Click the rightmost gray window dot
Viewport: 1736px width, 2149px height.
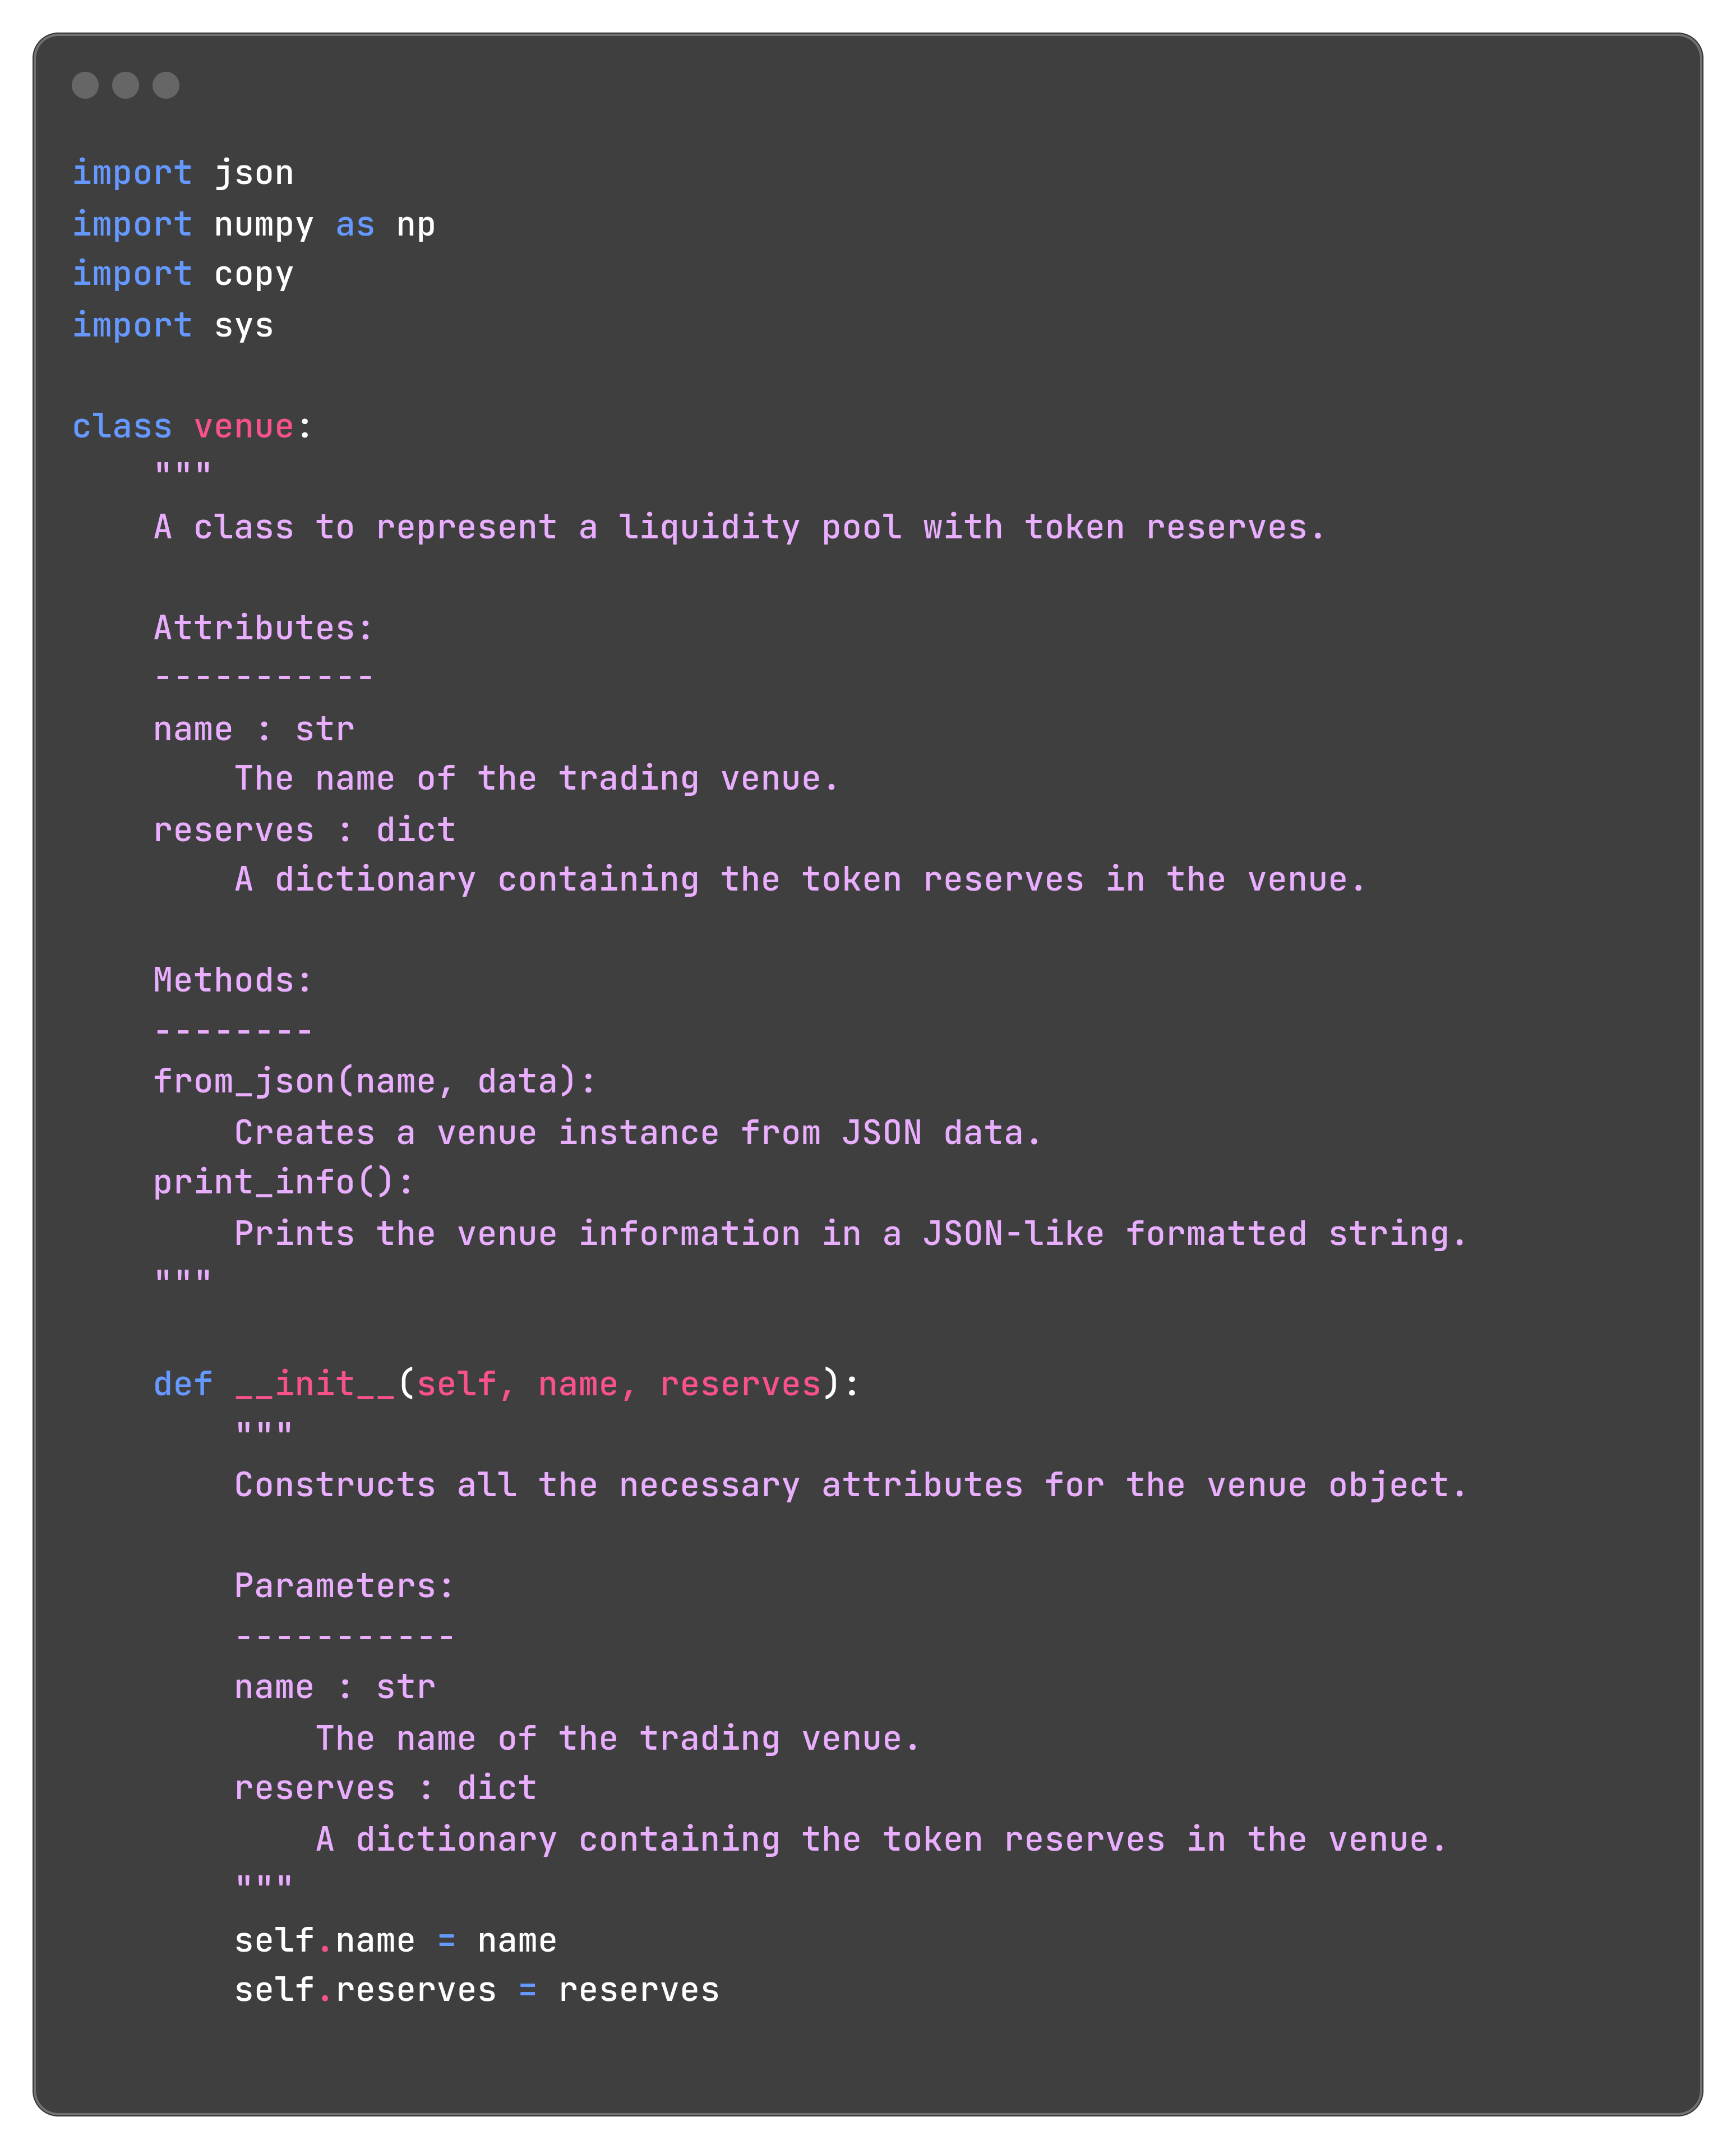point(166,85)
